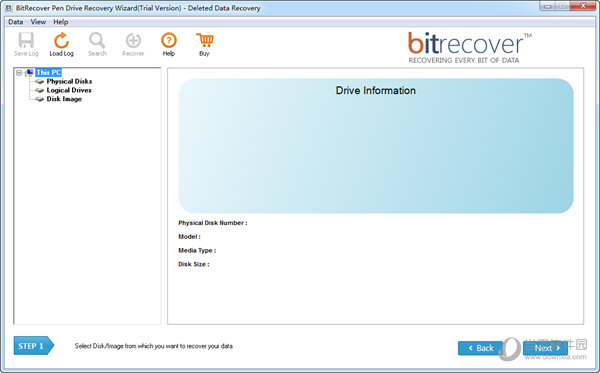
Task: Click the Drive Information heading
Action: 375,91
